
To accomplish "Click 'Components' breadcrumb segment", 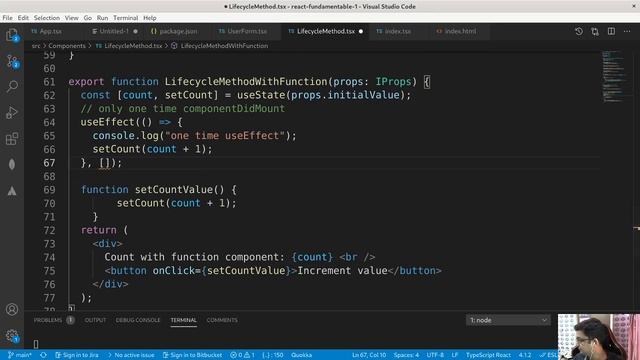I will pos(67,46).
